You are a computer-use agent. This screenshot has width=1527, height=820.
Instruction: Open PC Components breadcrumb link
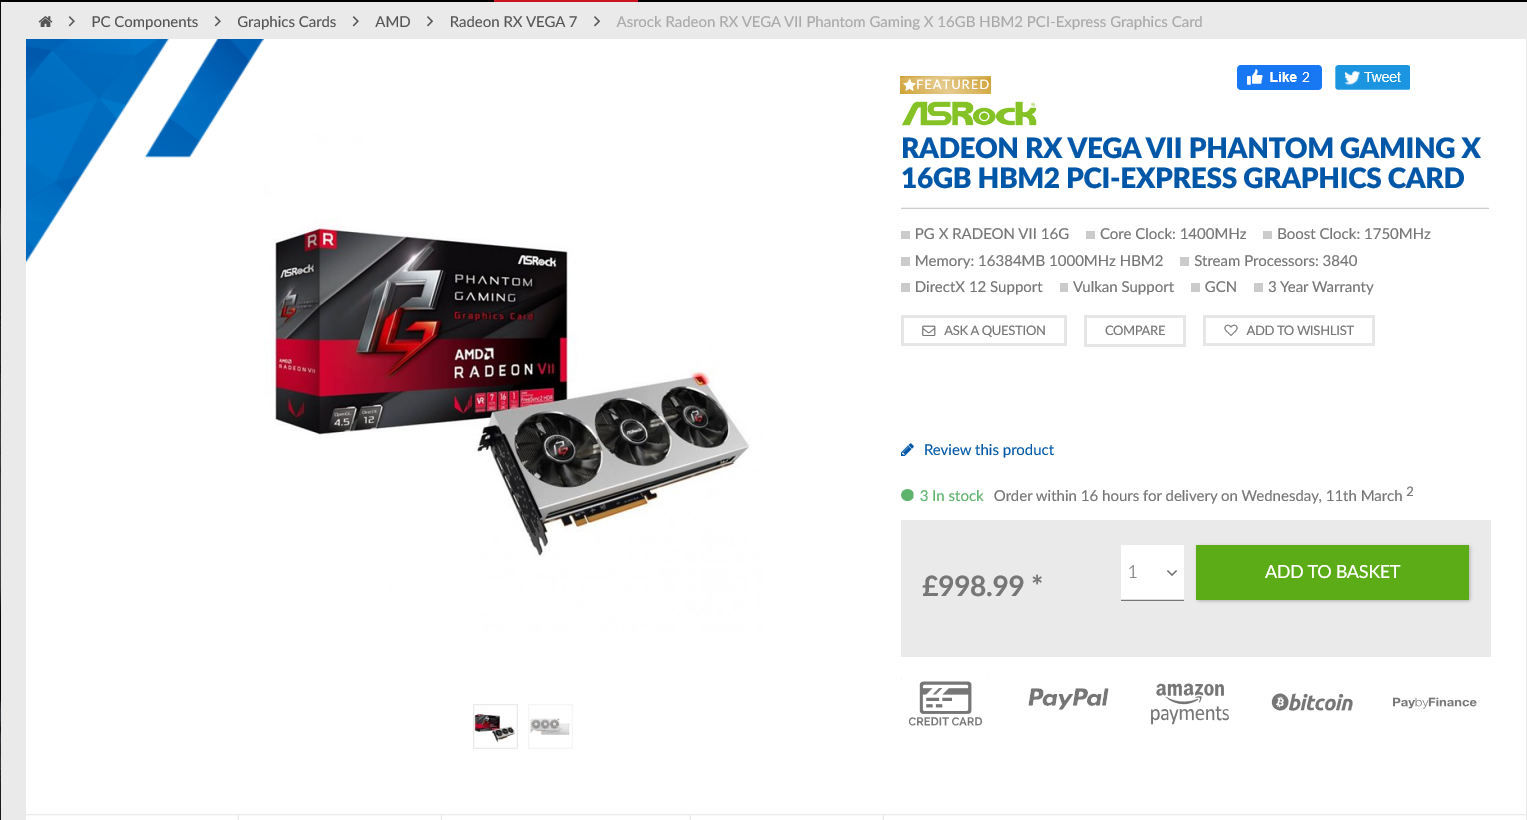coord(145,21)
